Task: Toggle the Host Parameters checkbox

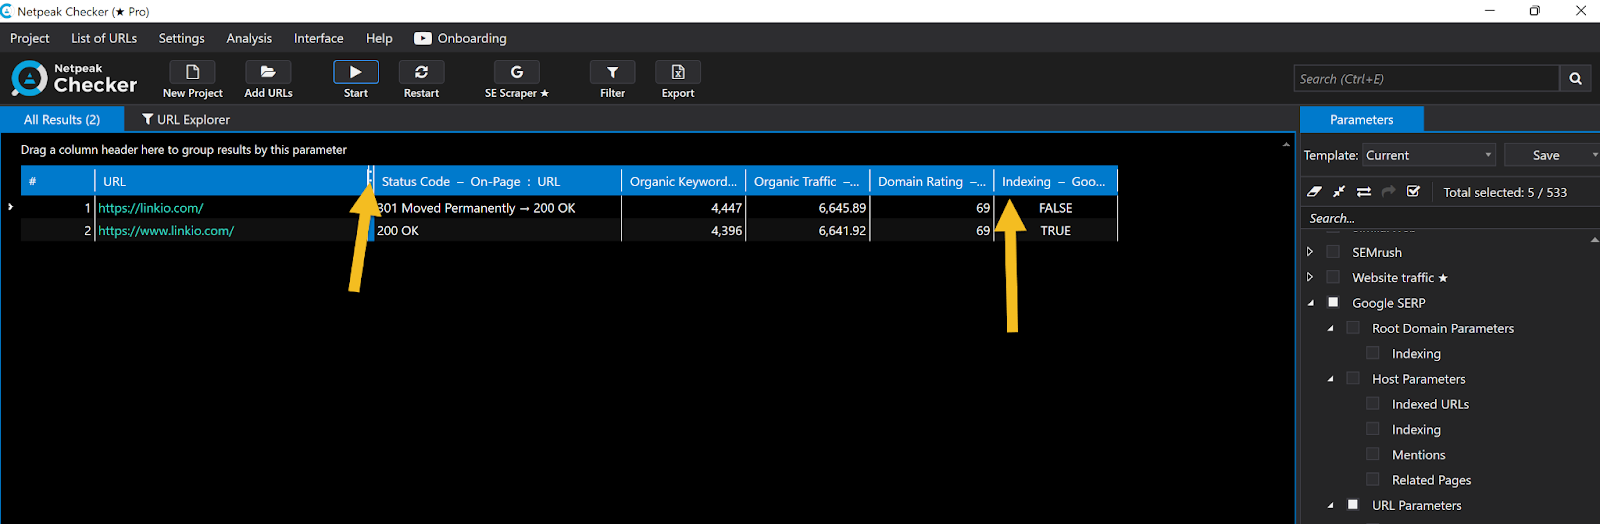Action: [1353, 378]
